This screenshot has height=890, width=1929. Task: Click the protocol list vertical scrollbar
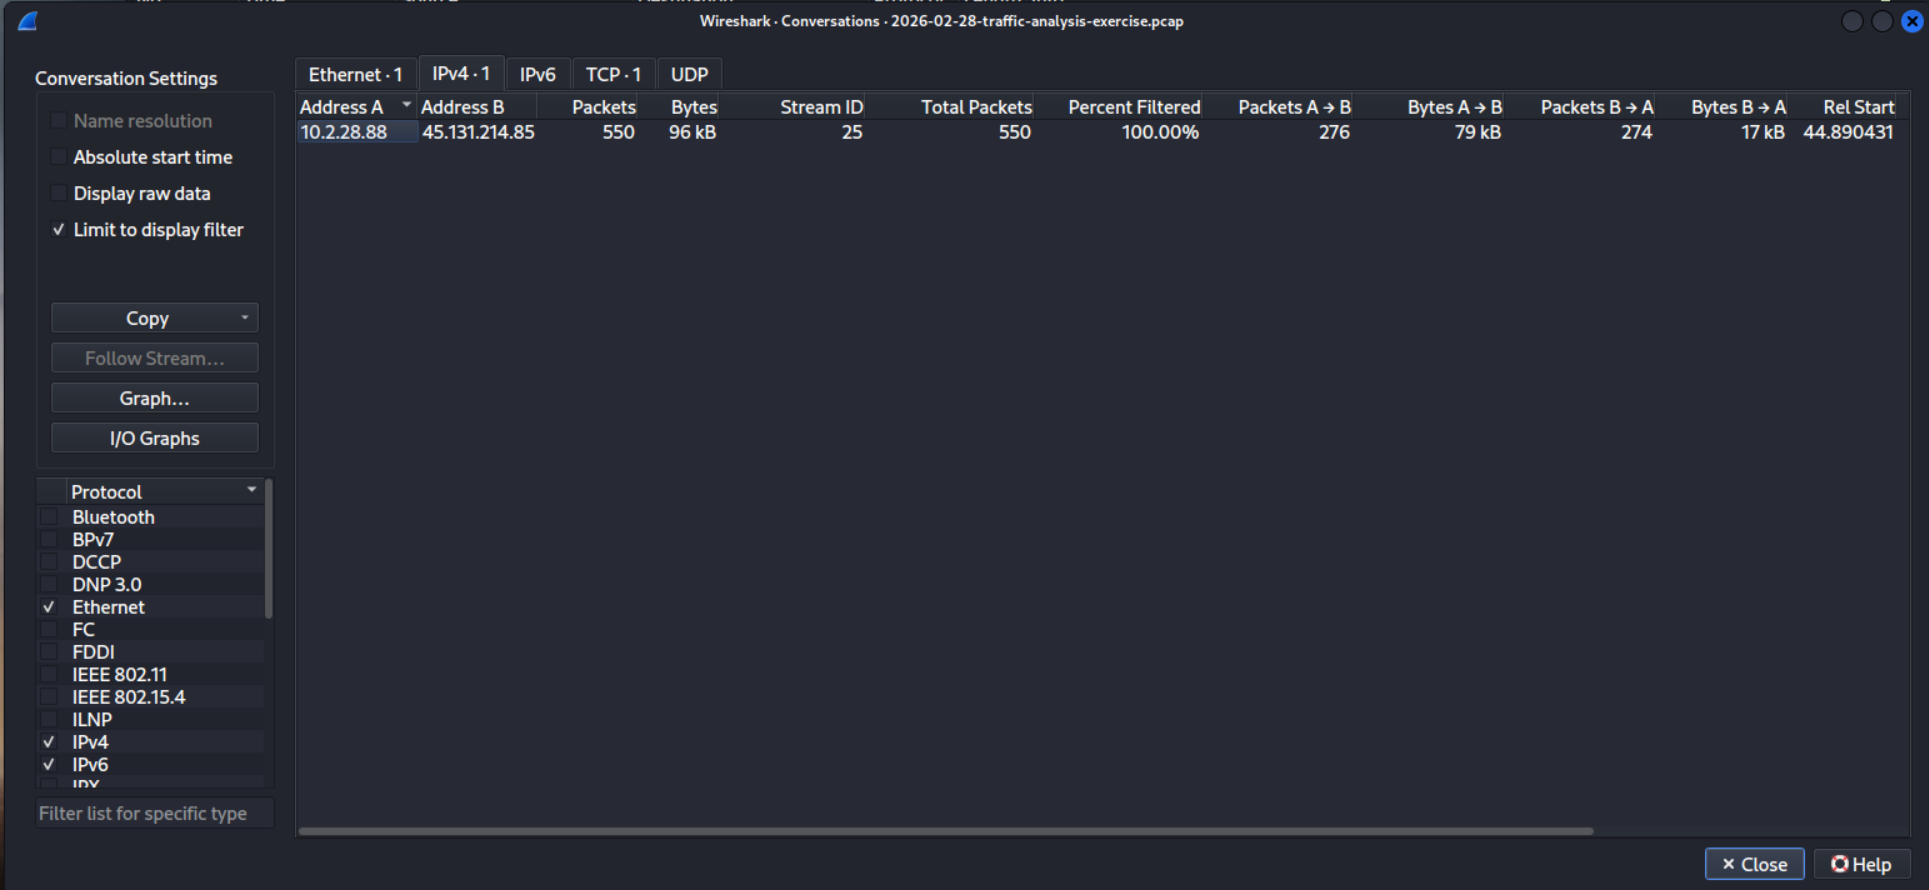pos(268,549)
